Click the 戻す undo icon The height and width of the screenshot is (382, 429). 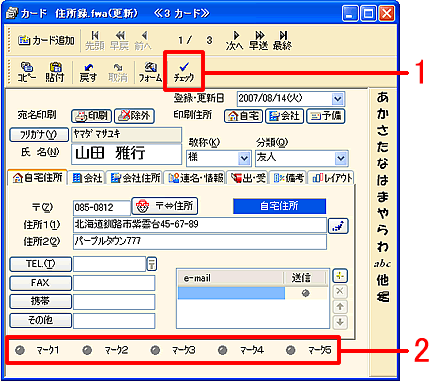(x=88, y=72)
